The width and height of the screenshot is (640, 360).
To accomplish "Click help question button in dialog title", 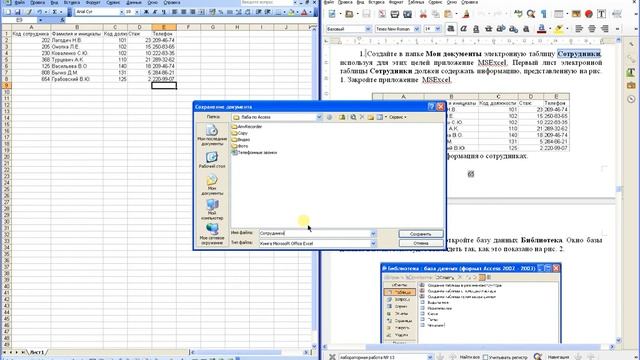I will click(x=431, y=107).
